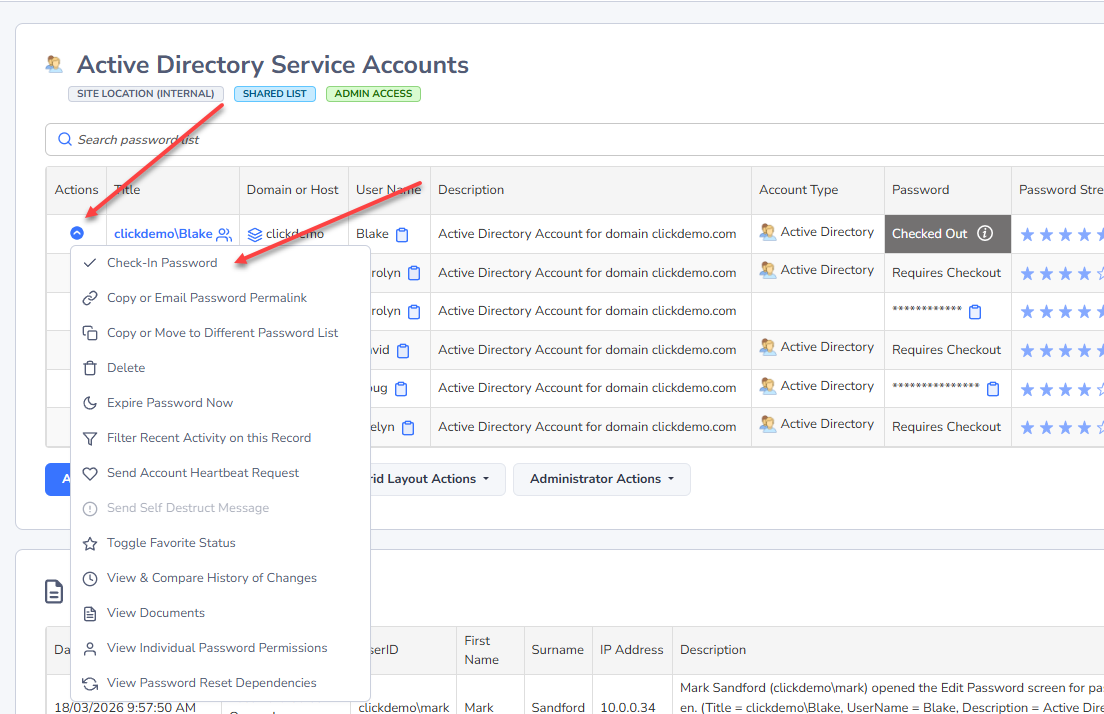This screenshot has height=714, width=1104.
Task: Click the info icon on Checked Out
Action: pos(985,234)
